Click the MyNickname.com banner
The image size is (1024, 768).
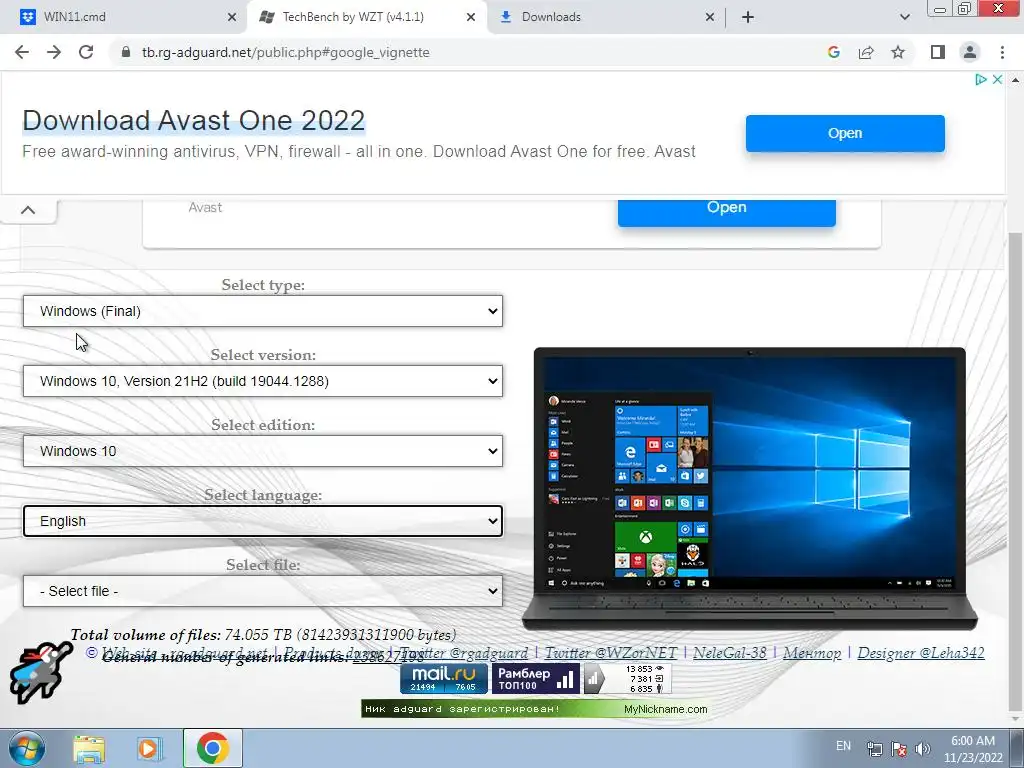[536, 709]
